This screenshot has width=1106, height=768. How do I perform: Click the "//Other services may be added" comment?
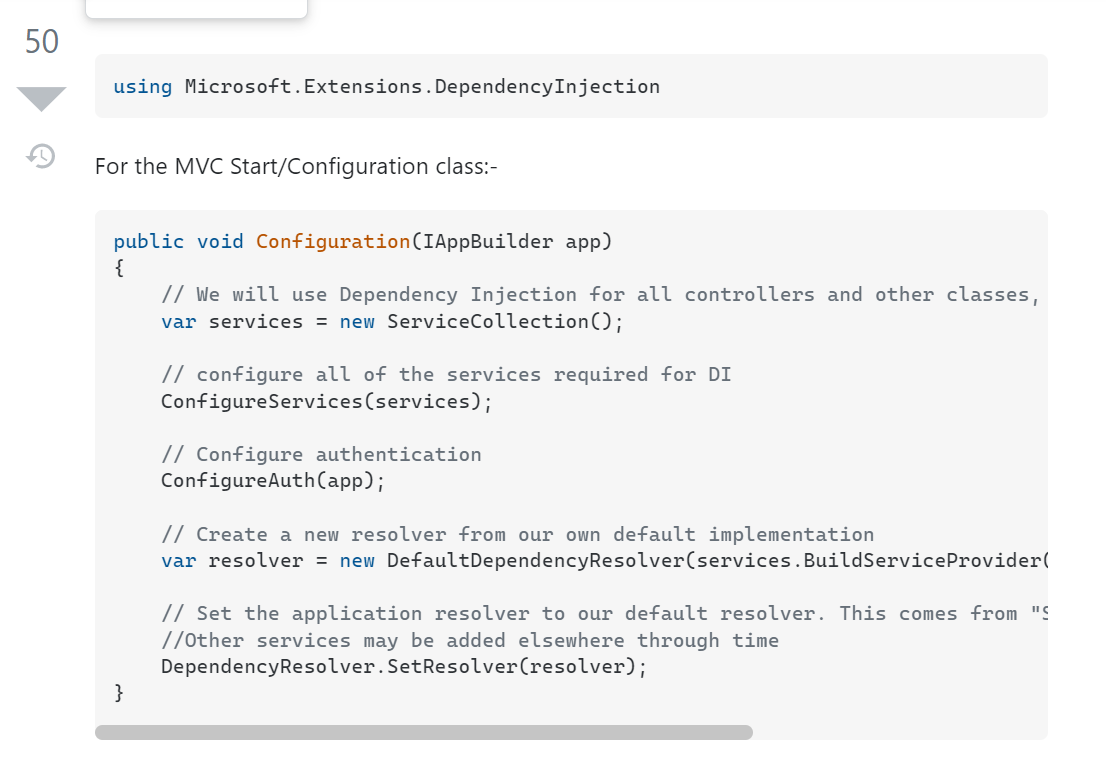click(470, 640)
